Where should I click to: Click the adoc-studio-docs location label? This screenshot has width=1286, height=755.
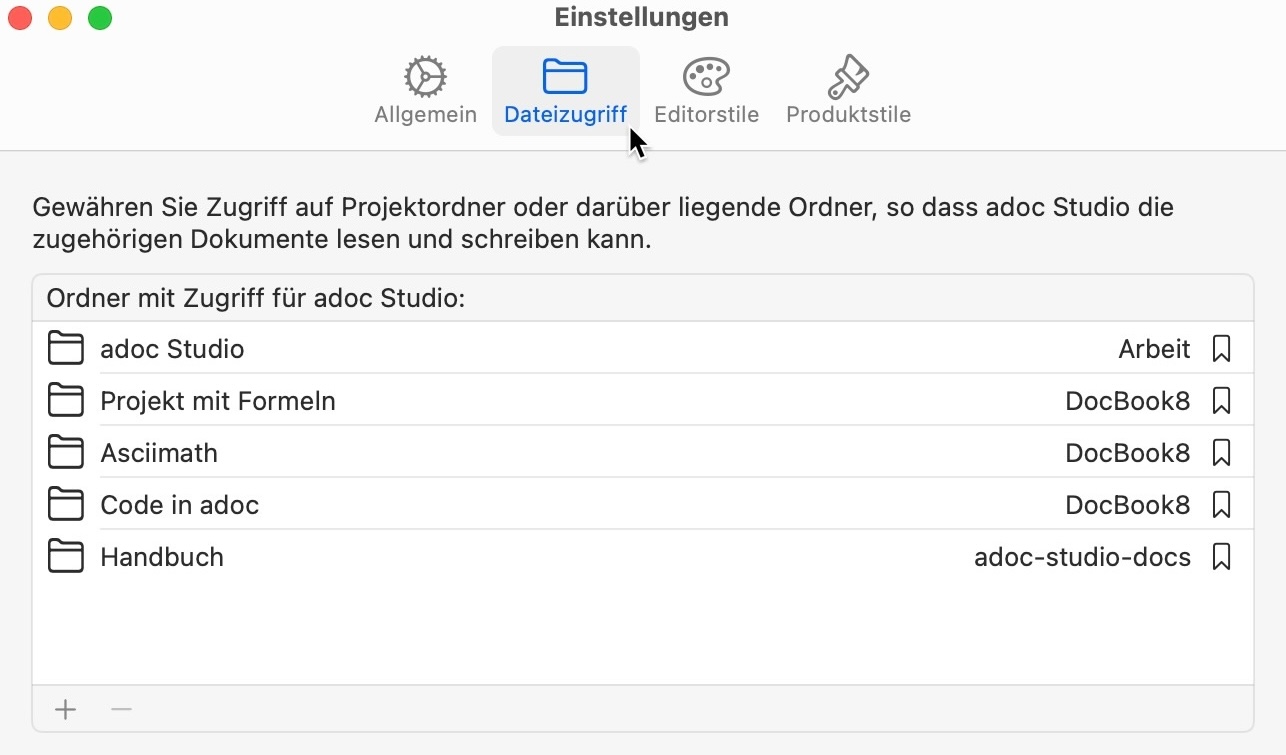click(1082, 557)
